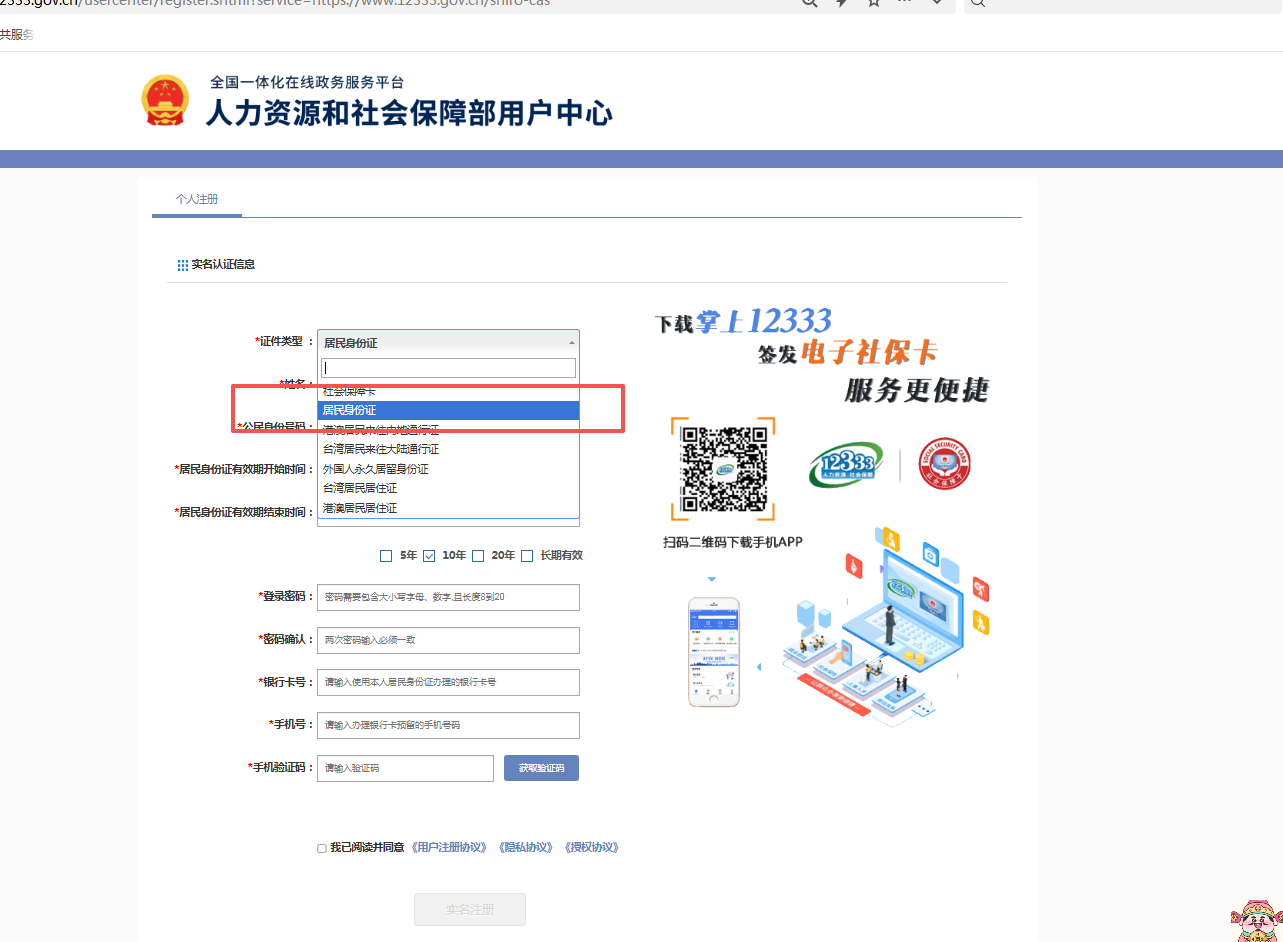This screenshot has height=942, width=1283.
Task: Click the 居民身份证有效期结束时间 label
Action: click(244, 512)
